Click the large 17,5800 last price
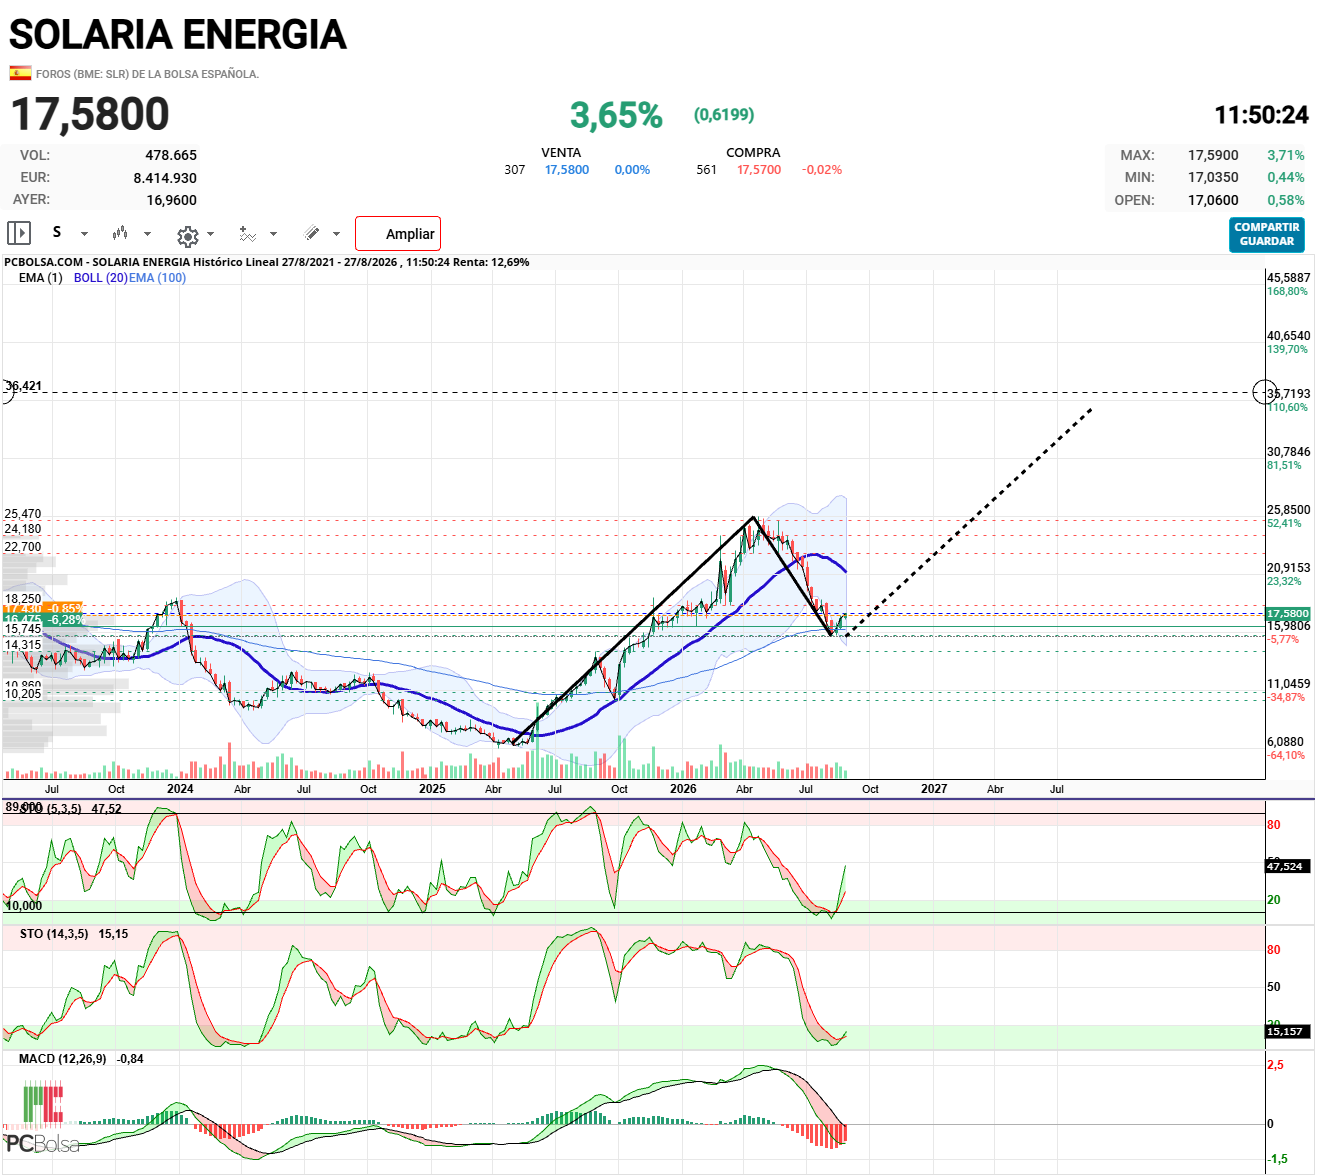The height and width of the screenshot is (1175, 1317). click(90, 114)
